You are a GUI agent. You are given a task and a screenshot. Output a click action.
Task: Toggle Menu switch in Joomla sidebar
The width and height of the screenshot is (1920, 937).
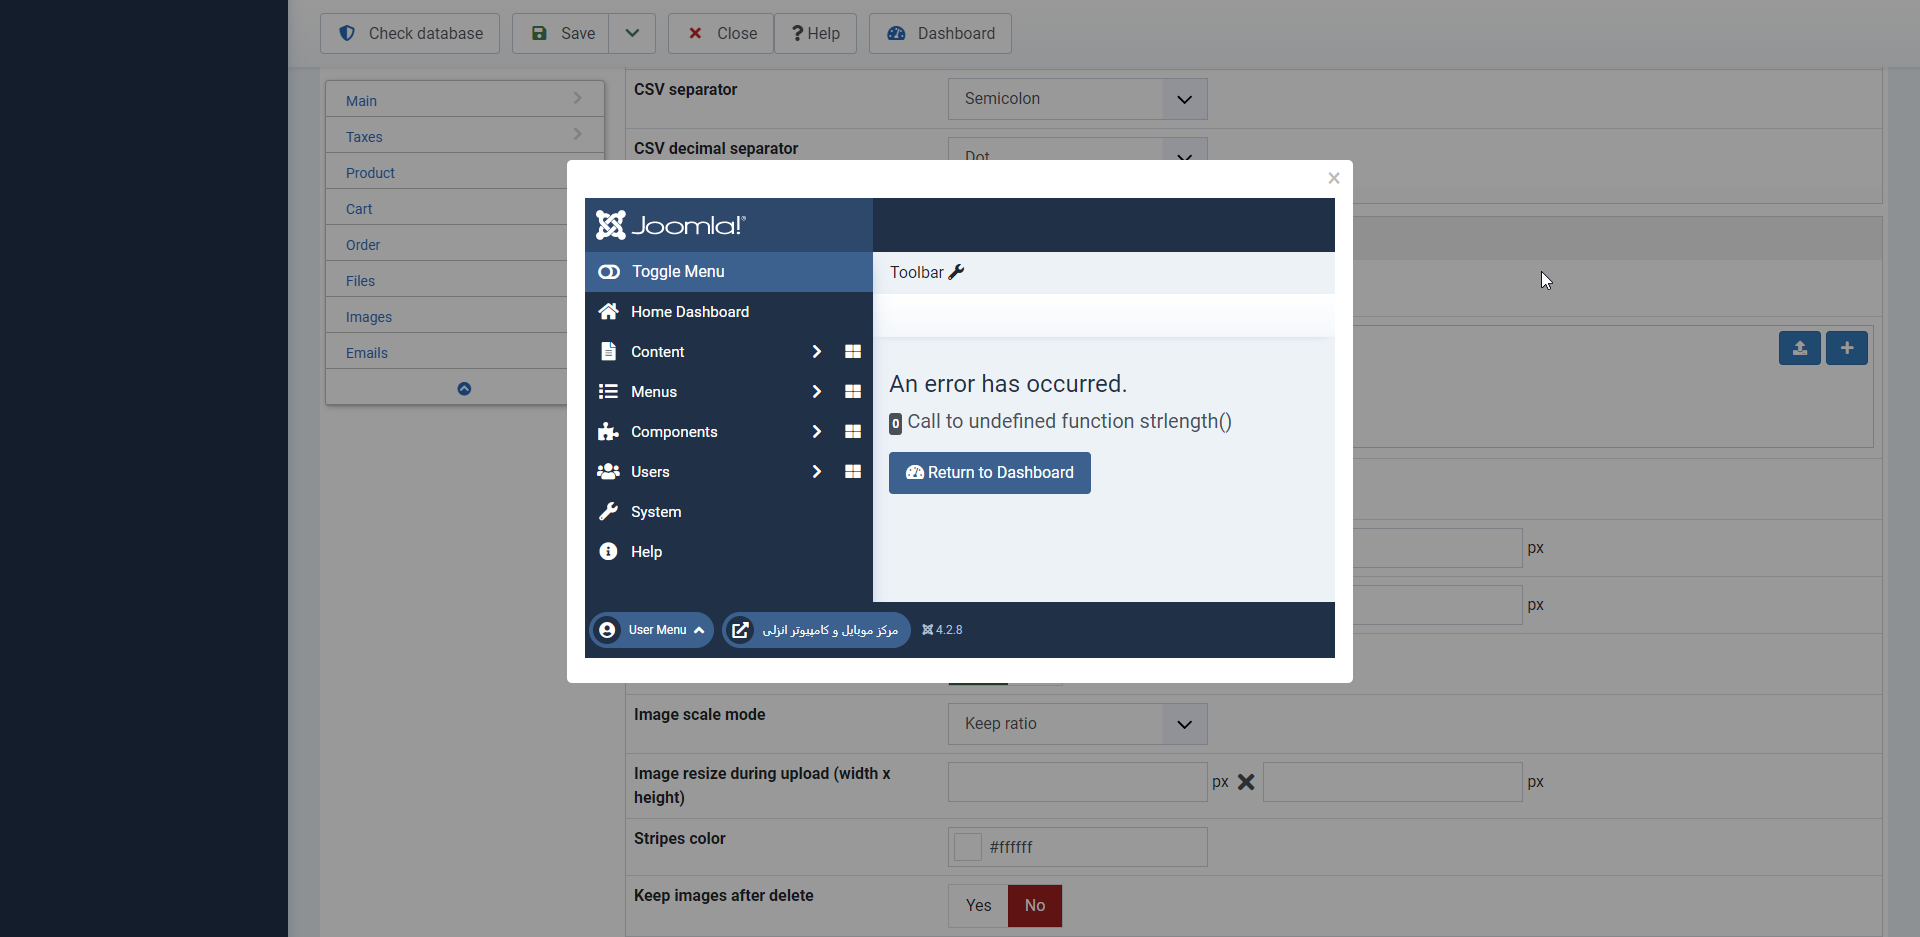pos(729,272)
